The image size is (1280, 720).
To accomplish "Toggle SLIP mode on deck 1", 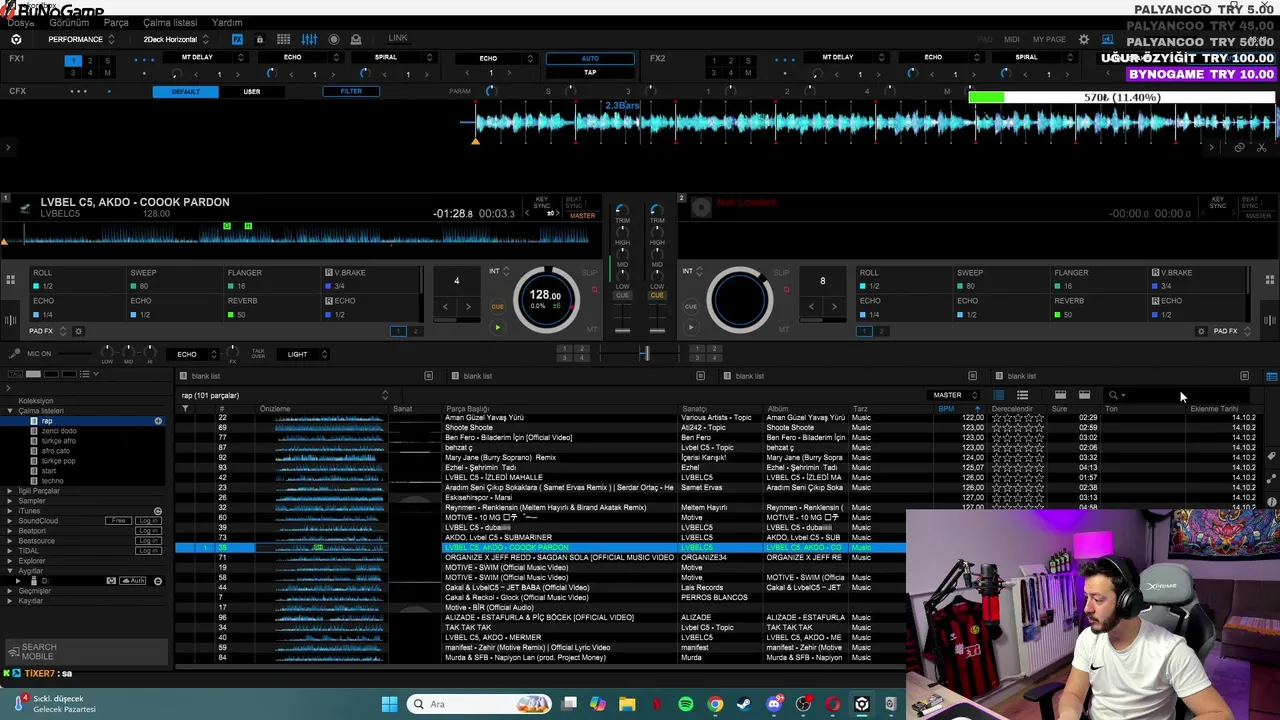I will (x=589, y=273).
